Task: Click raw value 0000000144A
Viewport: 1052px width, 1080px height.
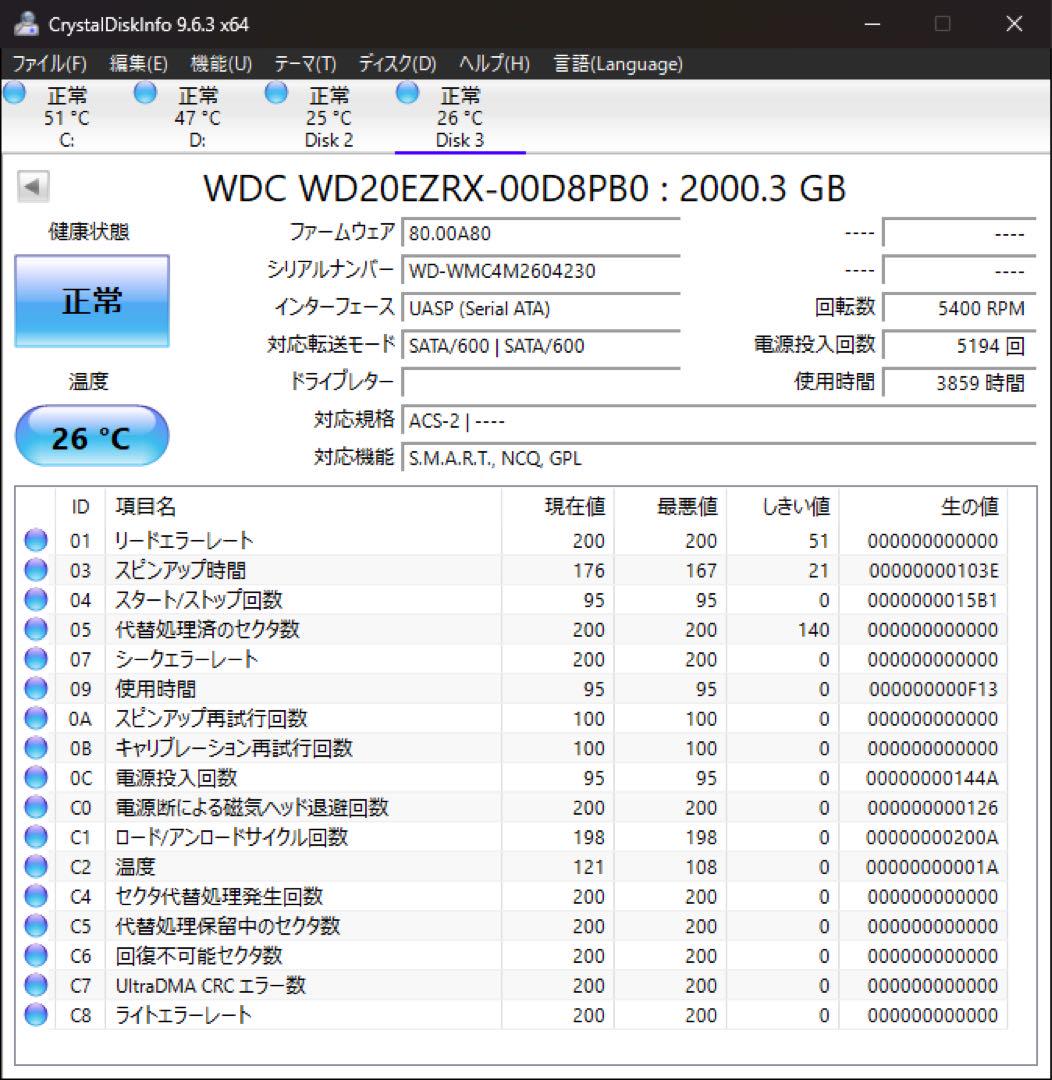Action: pyautogui.click(x=932, y=778)
